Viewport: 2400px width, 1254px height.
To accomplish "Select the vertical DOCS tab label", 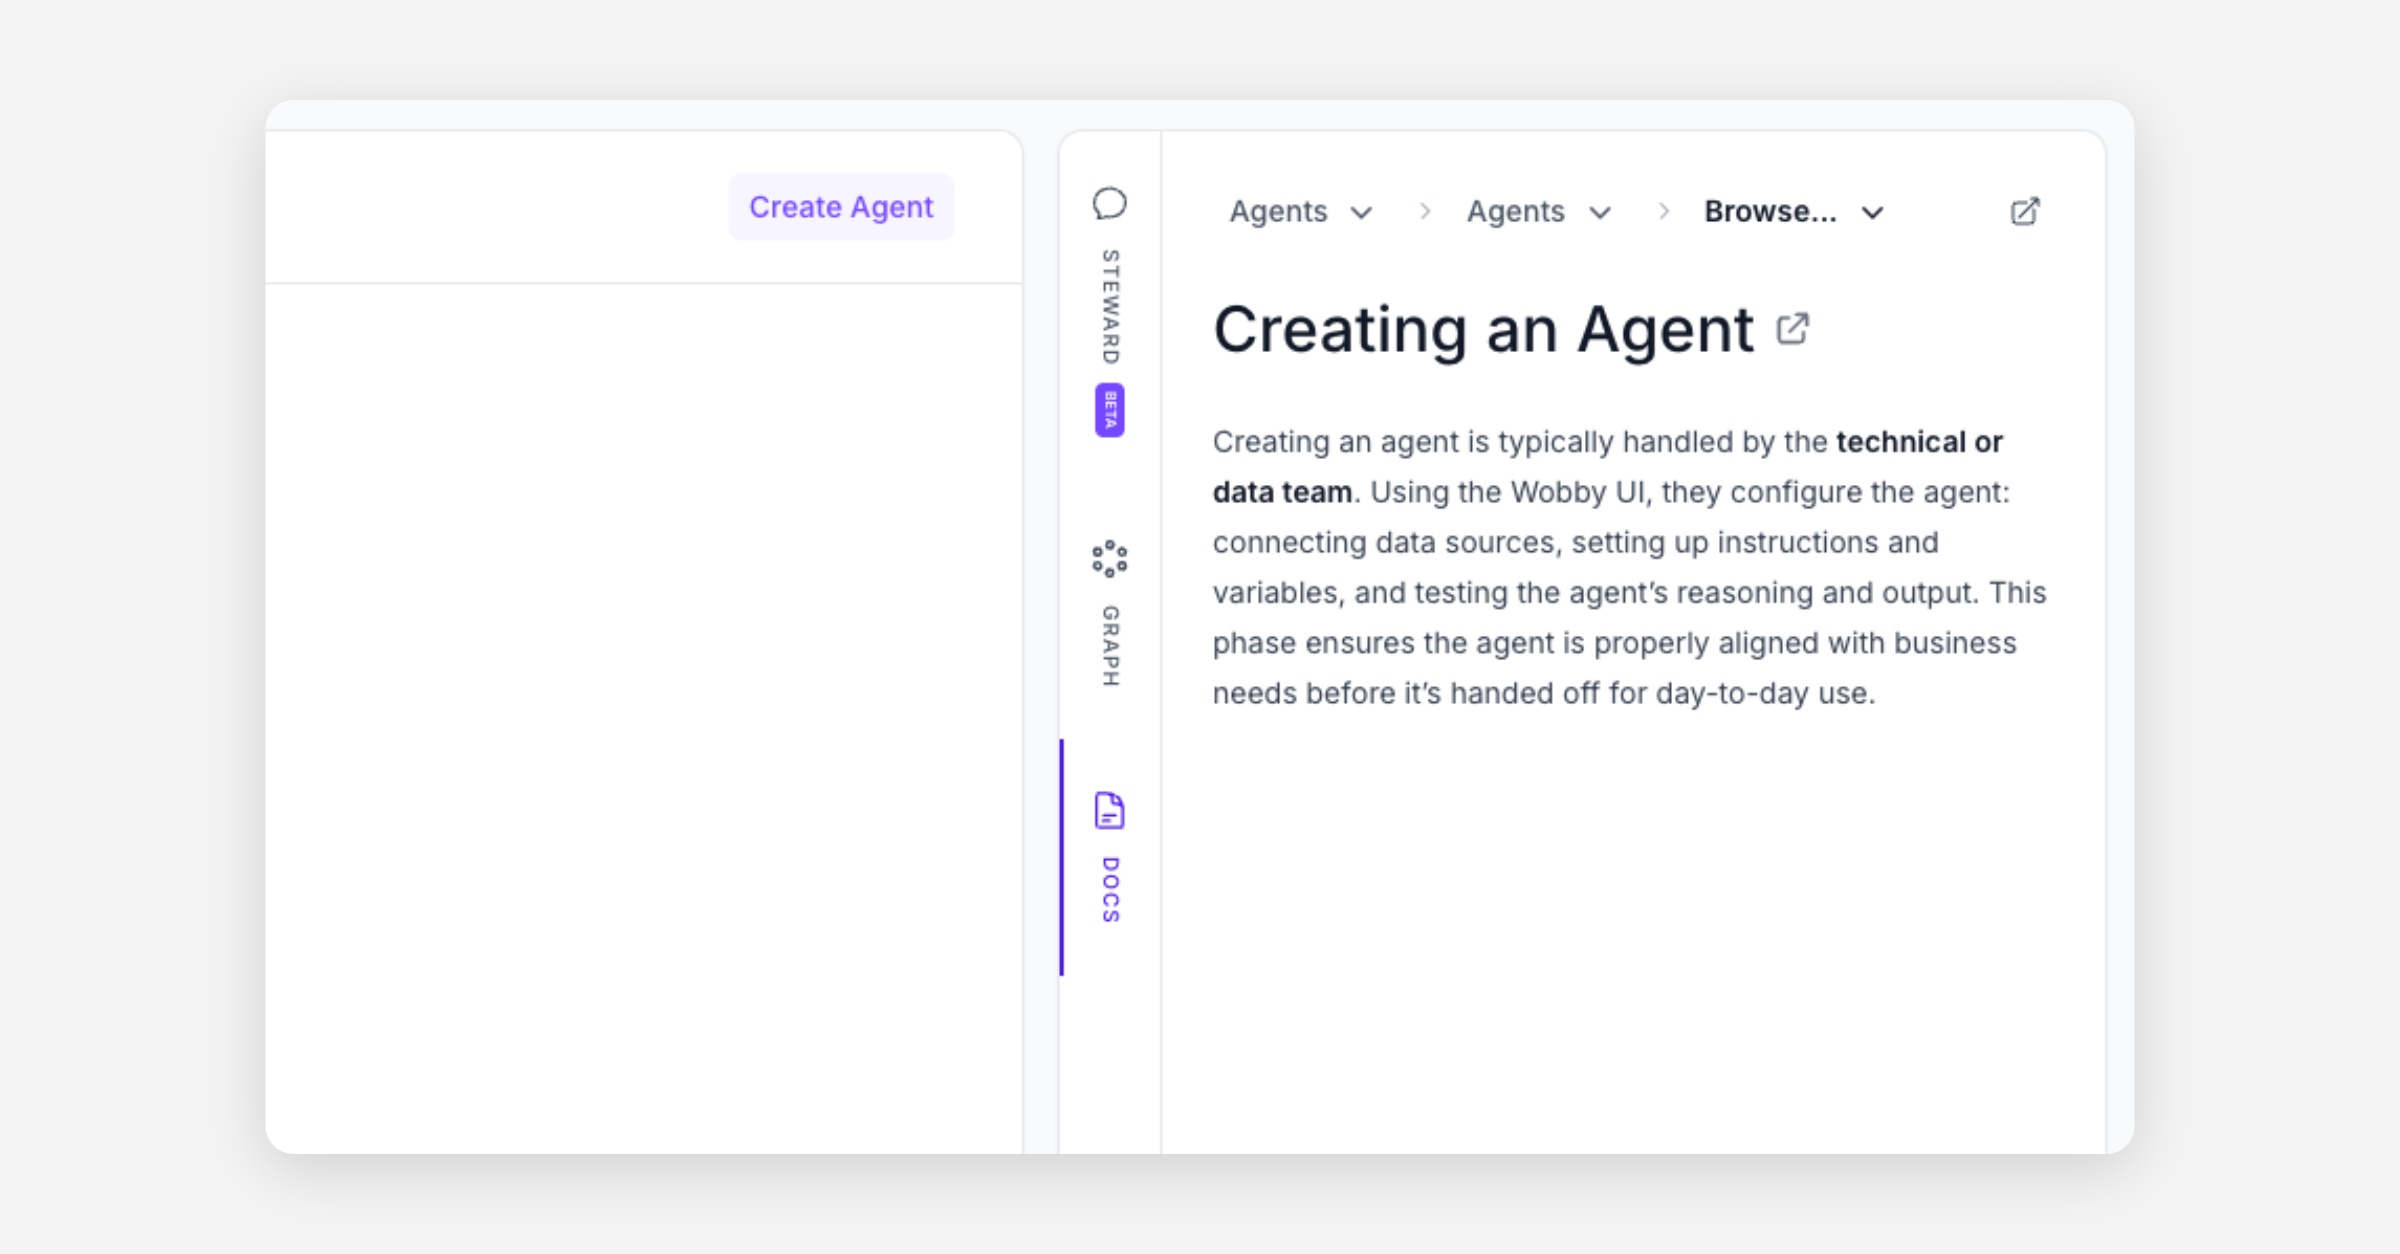I will coord(1110,889).
